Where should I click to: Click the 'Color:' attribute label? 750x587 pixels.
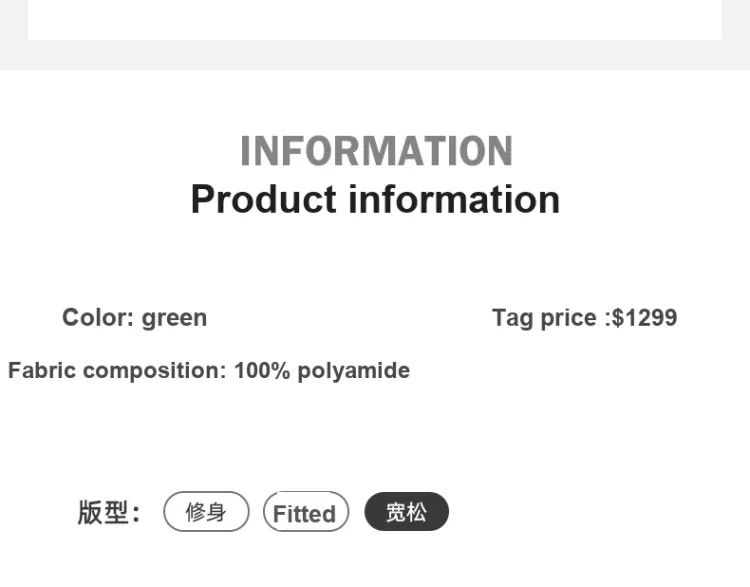98,318
